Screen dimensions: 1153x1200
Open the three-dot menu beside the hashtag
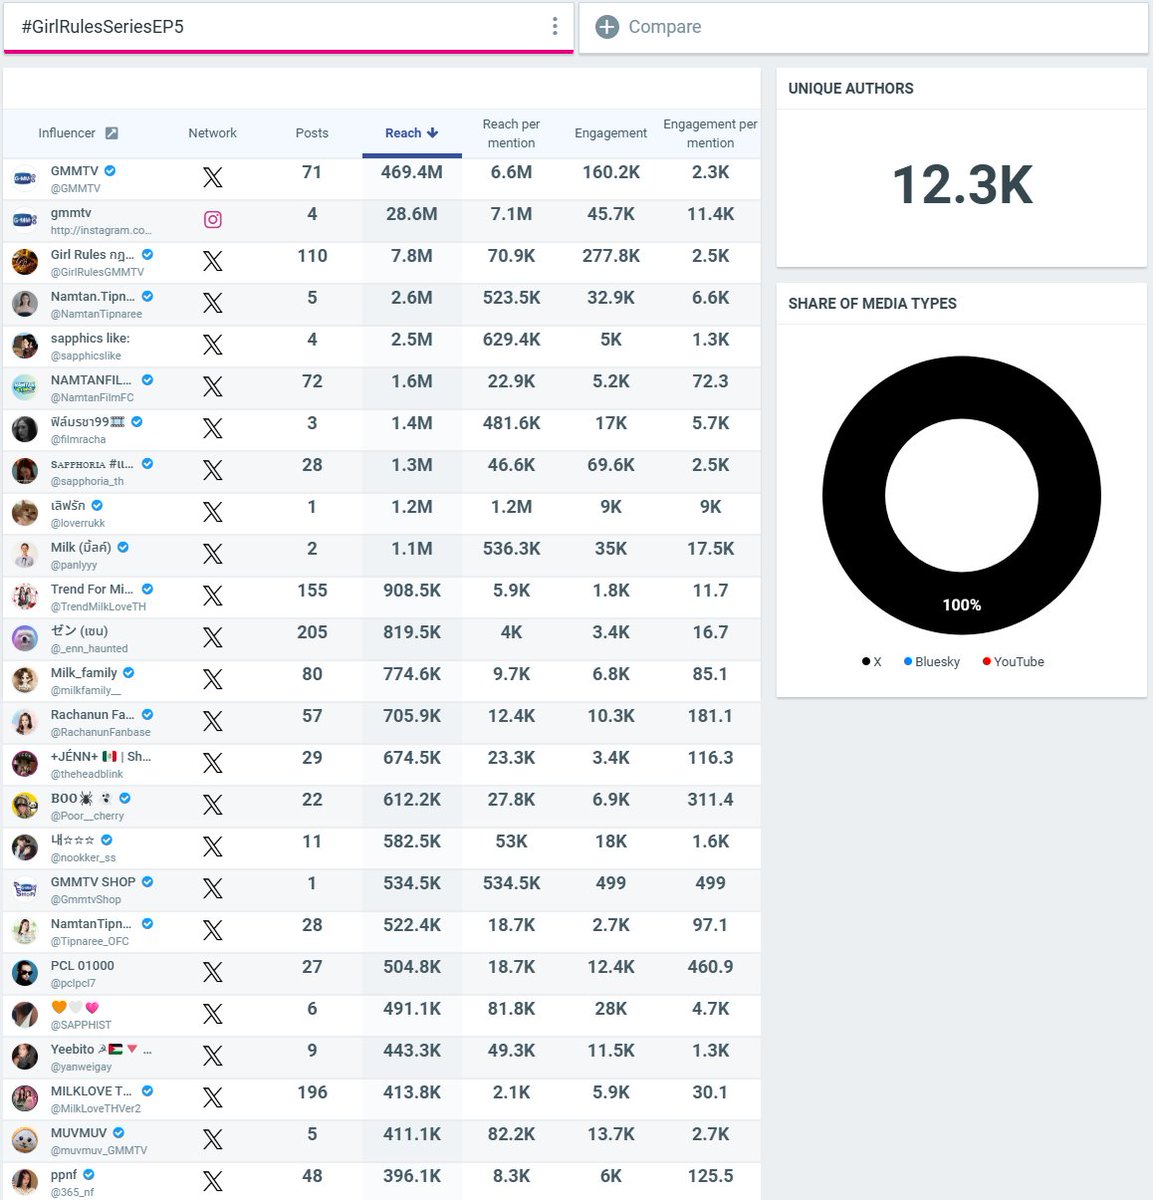coord(554,24)
